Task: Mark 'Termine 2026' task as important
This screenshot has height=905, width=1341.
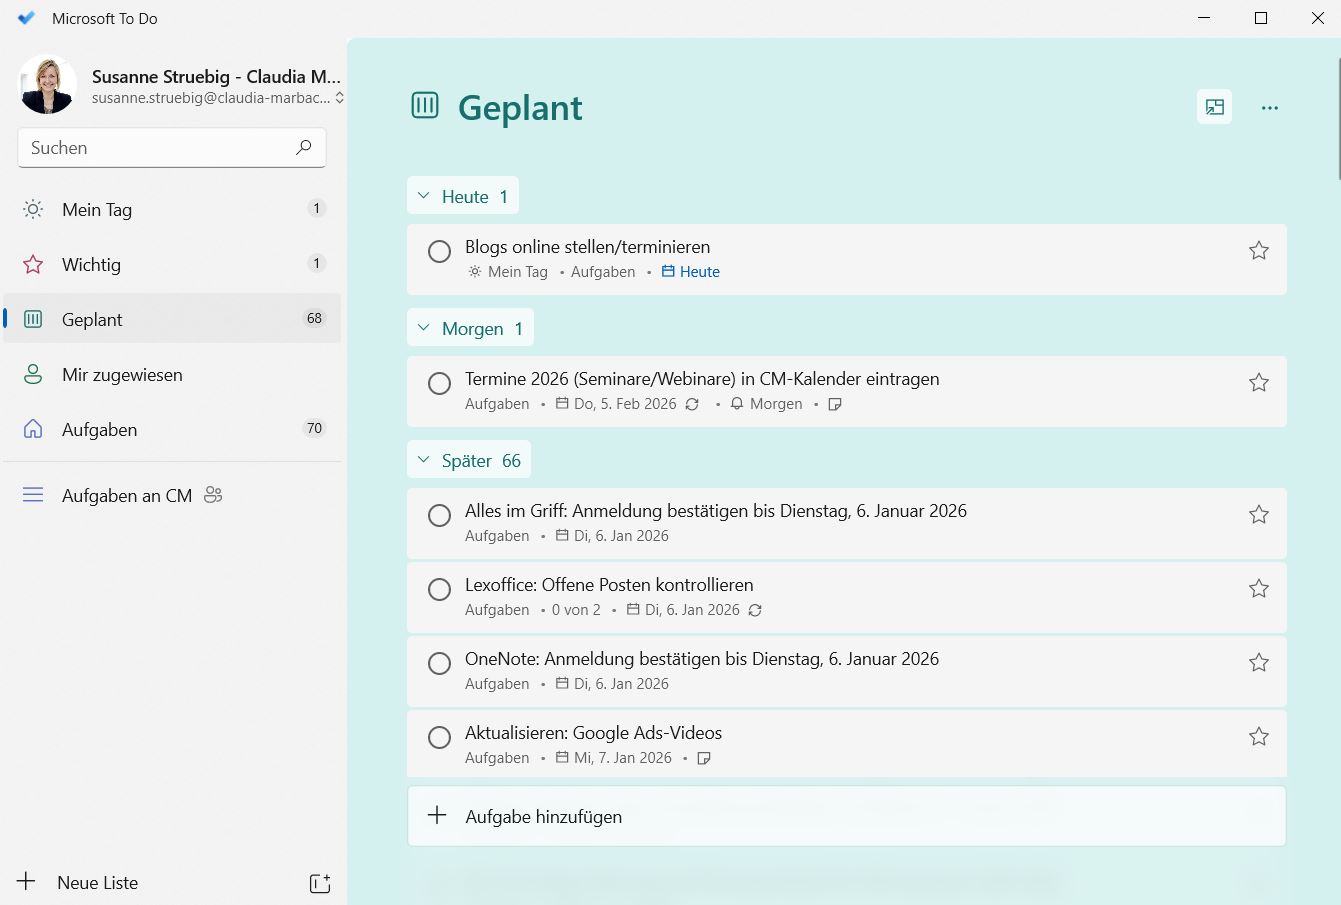Action: pyautogui.click(x=1259, y=383)
